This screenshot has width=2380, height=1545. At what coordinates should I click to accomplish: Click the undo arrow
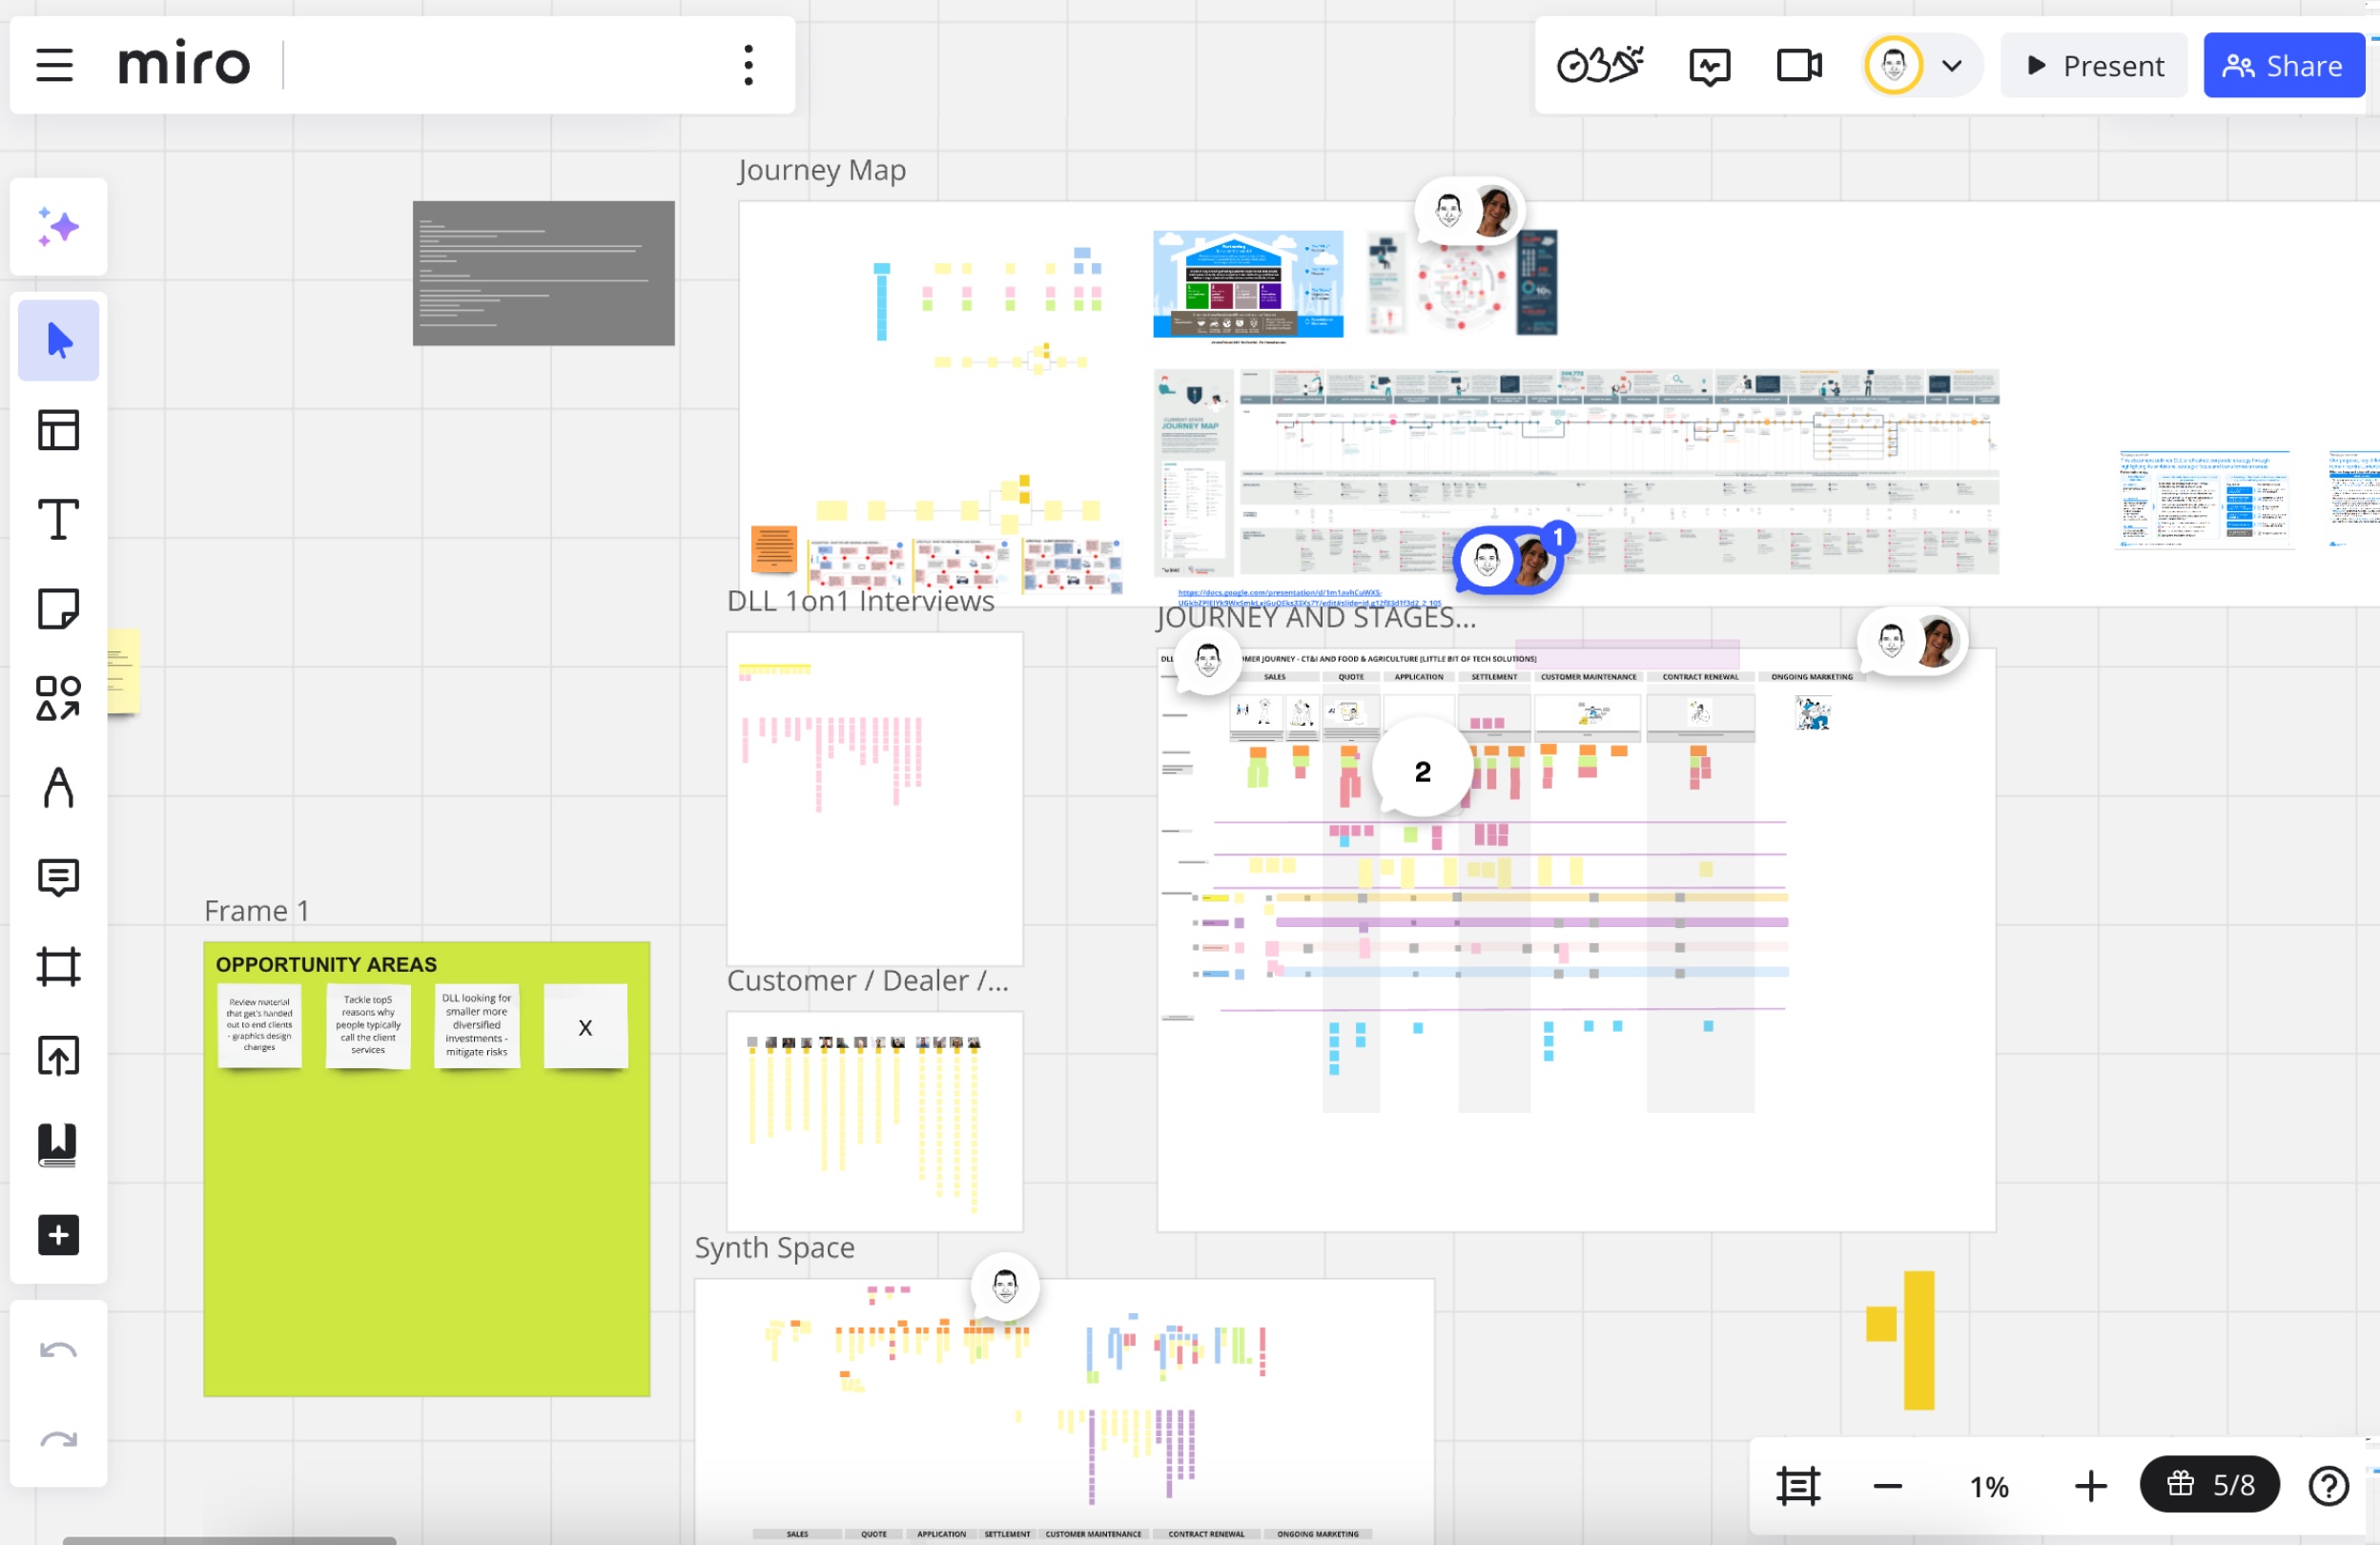tap(57, 1351)
